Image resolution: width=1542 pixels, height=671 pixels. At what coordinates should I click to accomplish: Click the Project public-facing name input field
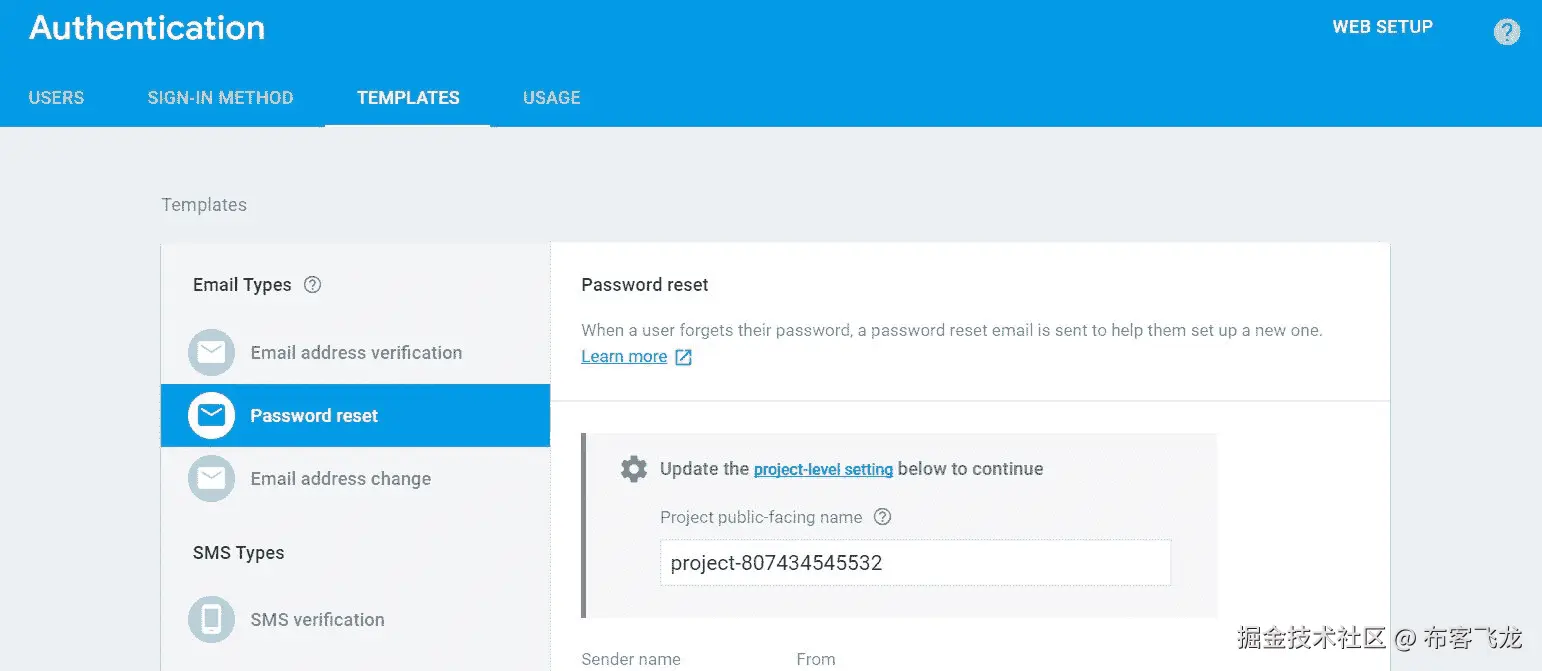pos(915,563)
